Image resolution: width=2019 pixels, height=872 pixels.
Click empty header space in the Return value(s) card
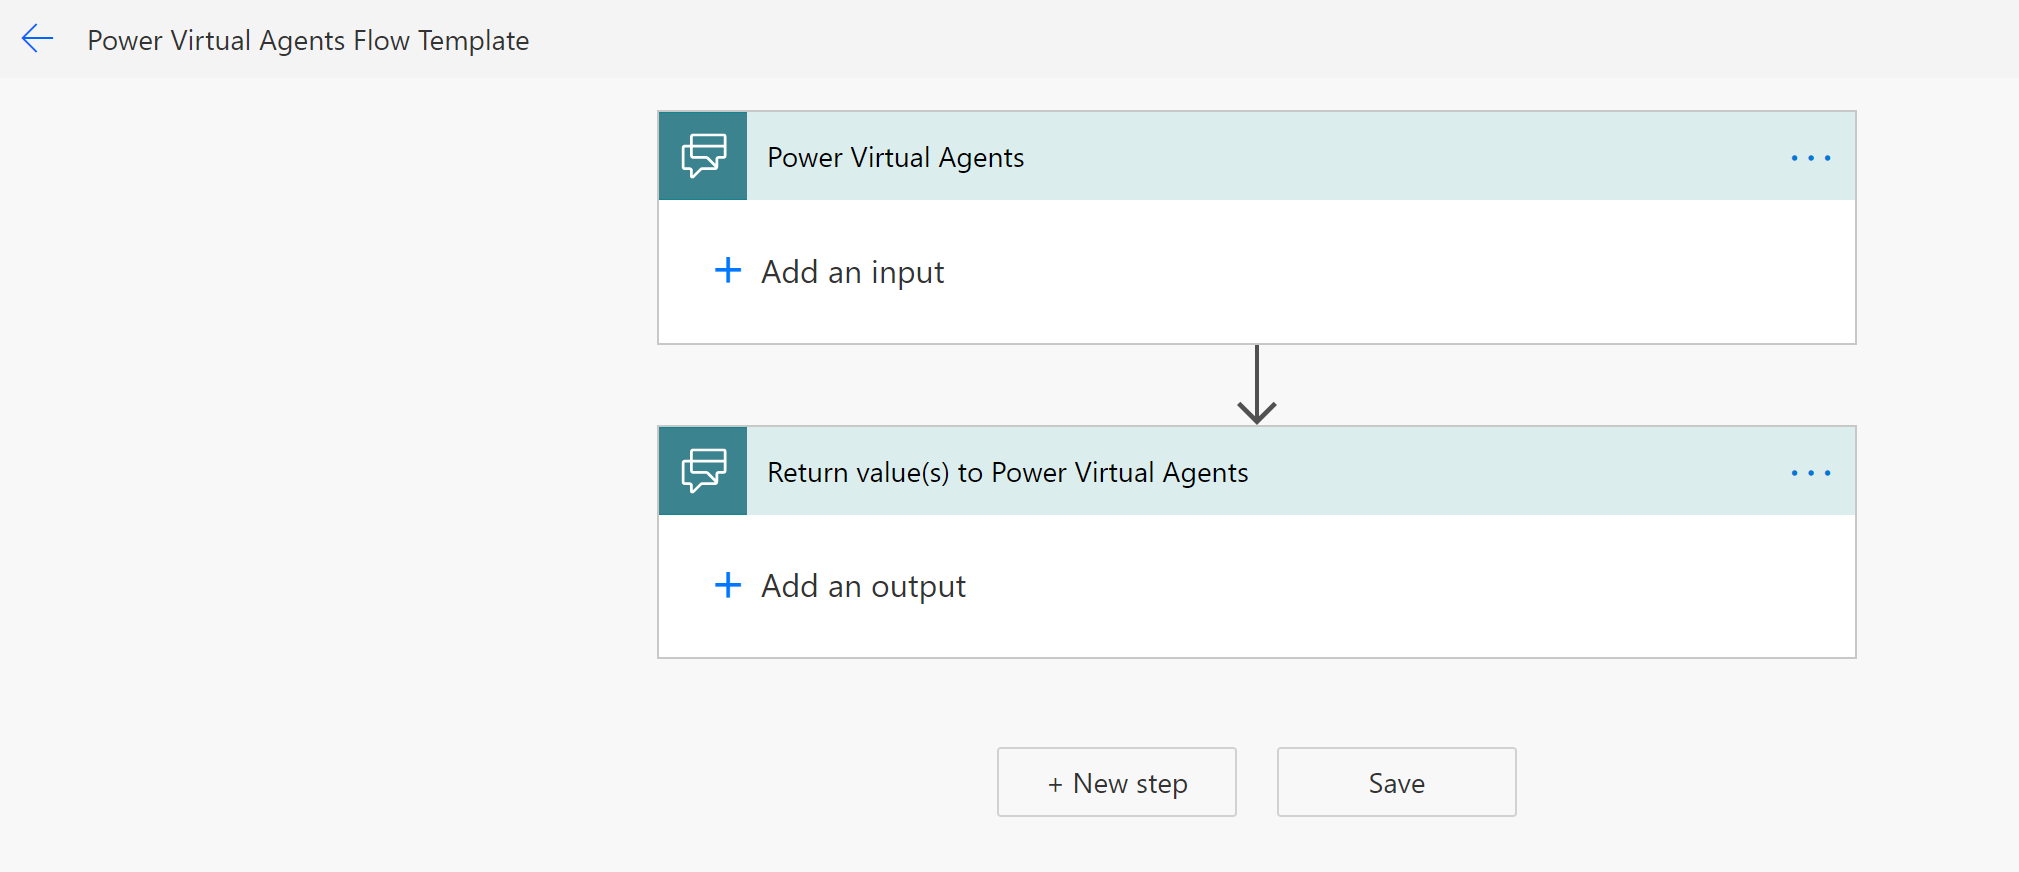[1500, 473]
